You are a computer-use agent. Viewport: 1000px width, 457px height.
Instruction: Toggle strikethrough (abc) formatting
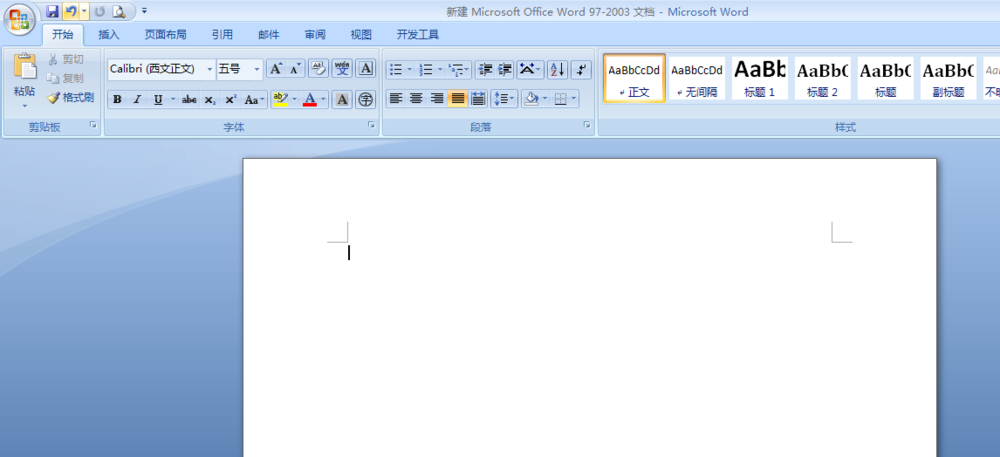coord(189,99)
